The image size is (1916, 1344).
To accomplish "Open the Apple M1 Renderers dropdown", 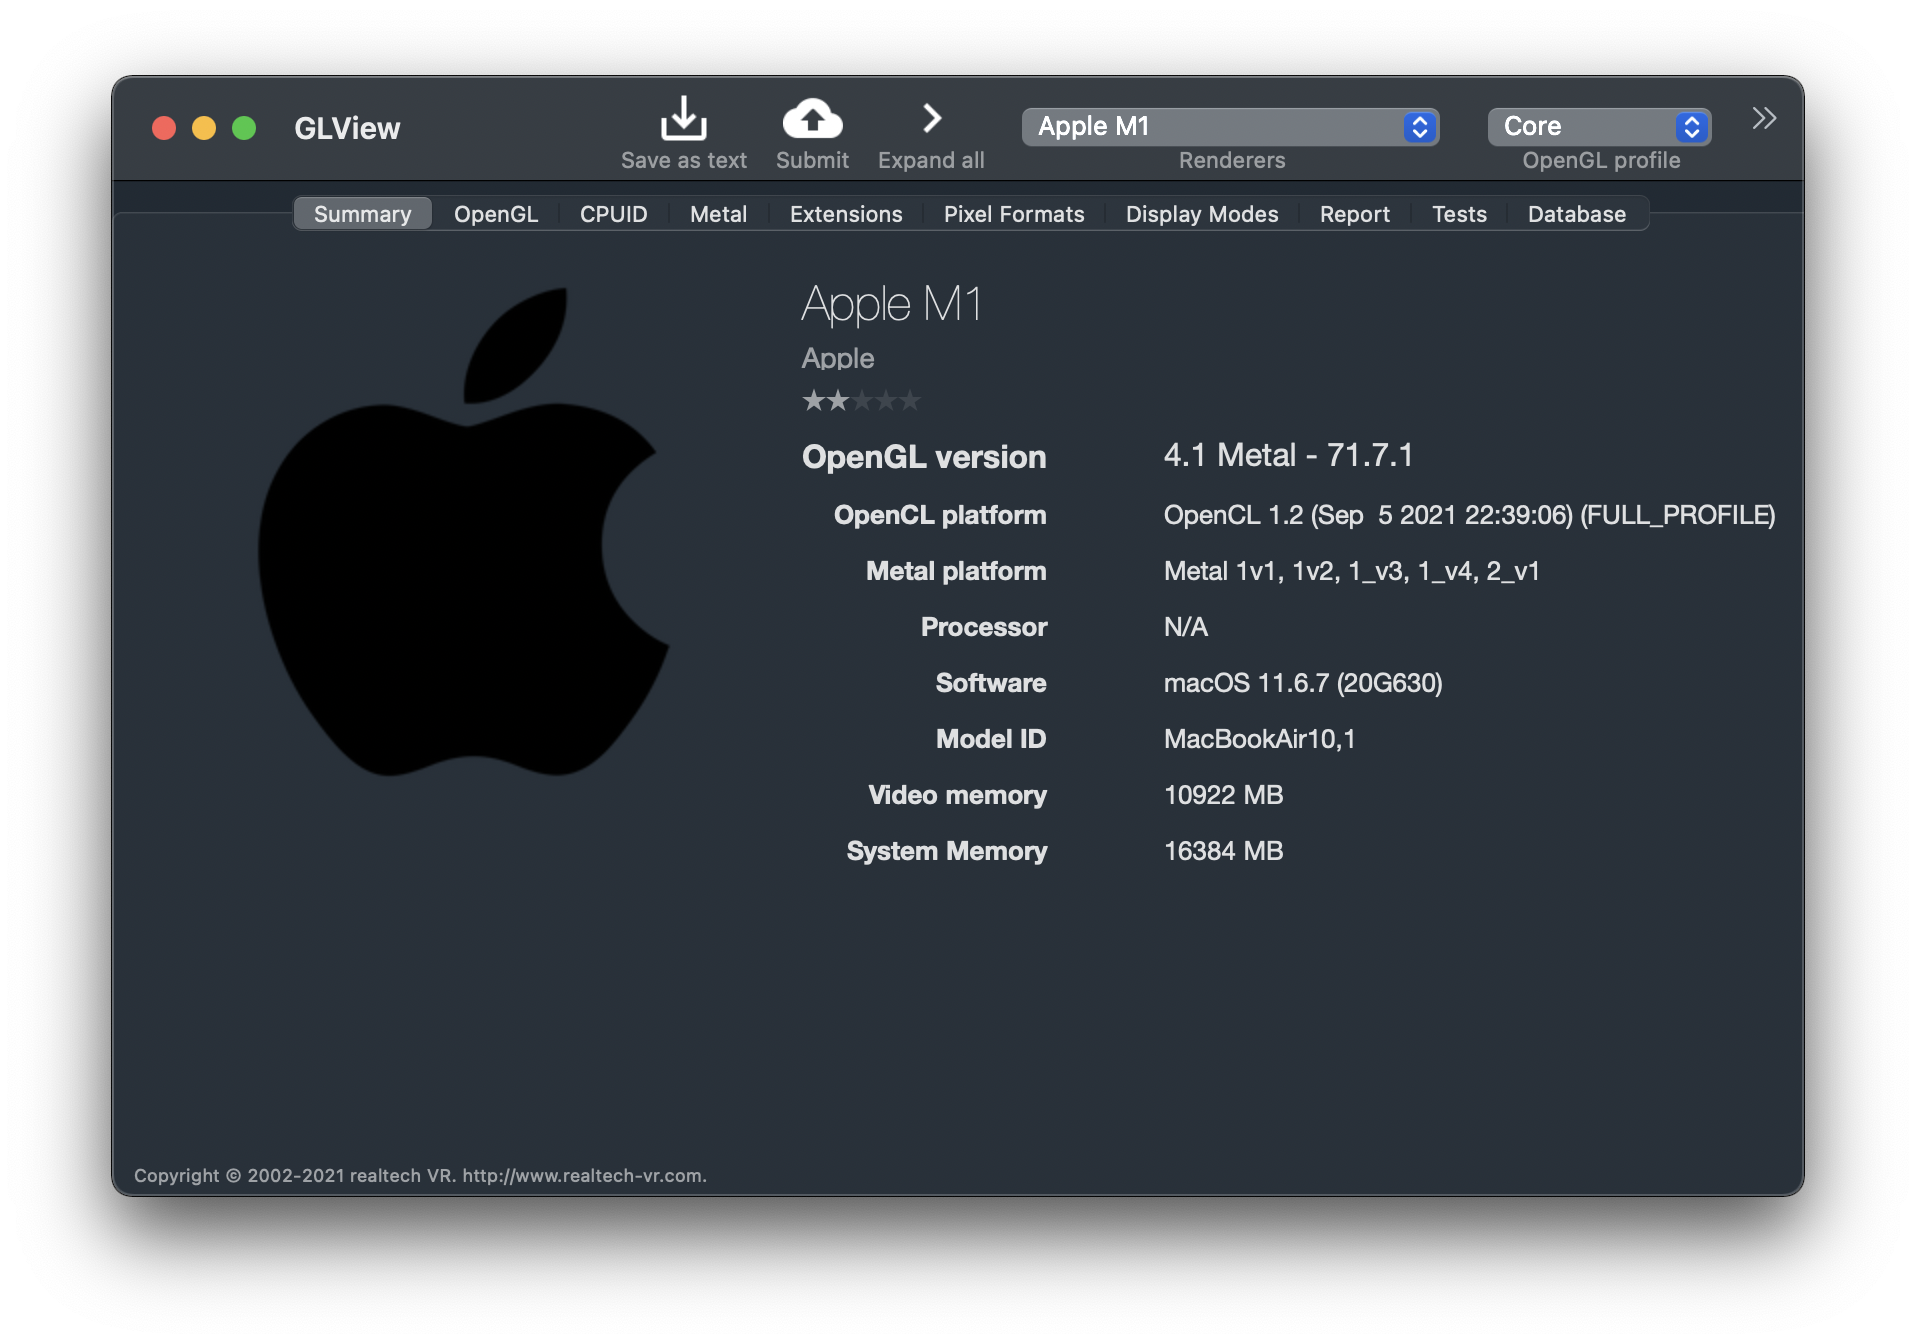I will [x=1230, y=127].
